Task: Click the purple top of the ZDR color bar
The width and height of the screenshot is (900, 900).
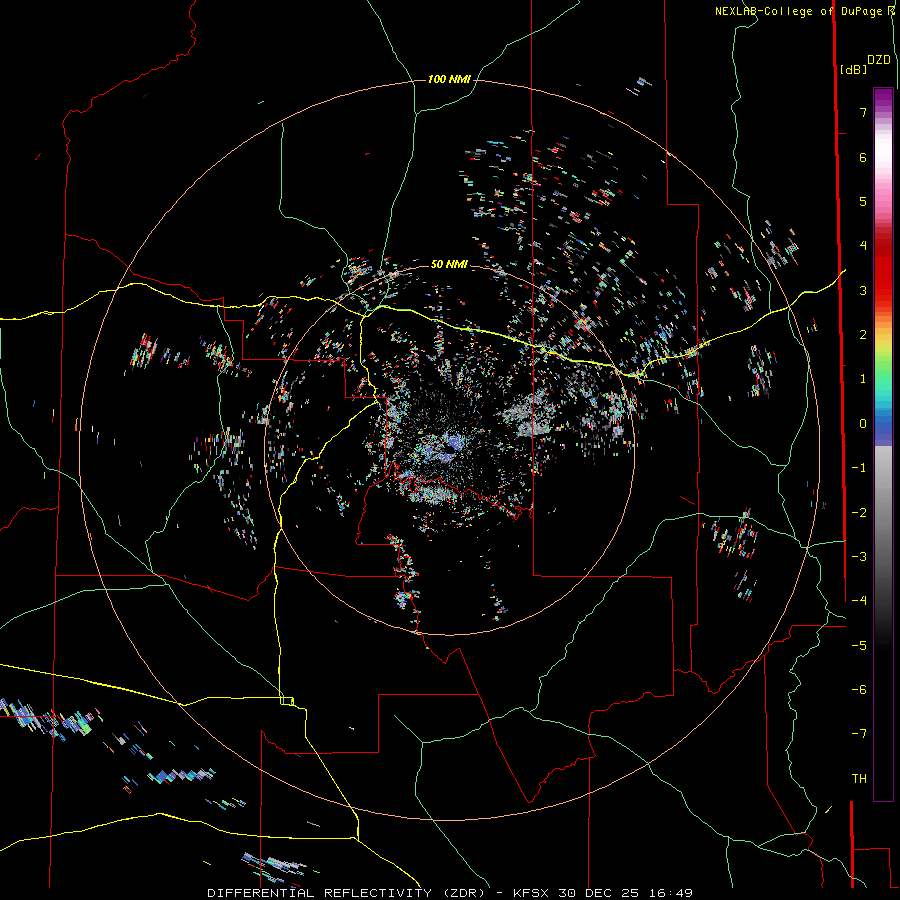Action: point(883,98)
